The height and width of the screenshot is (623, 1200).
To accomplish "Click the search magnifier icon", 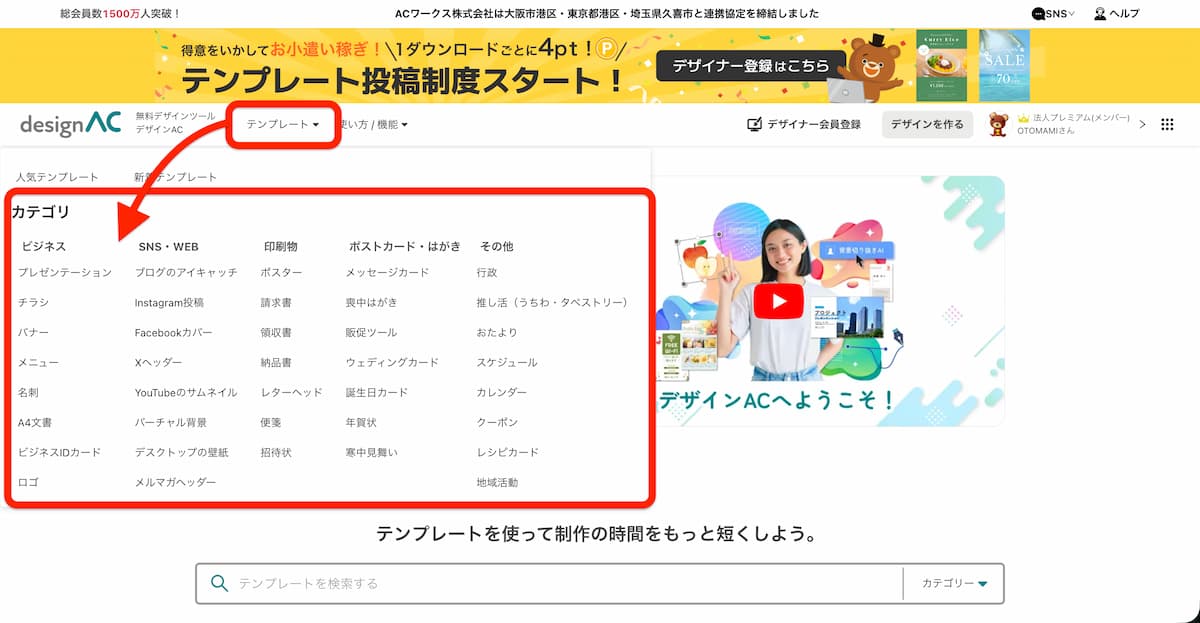I will pyautogui.click(x=219, y=583).
